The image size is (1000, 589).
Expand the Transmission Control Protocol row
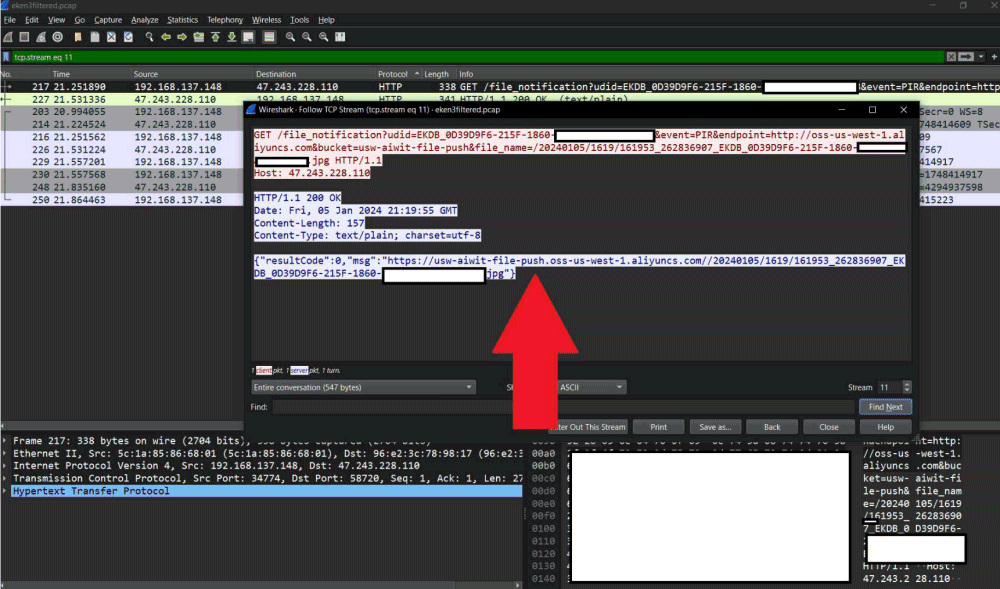(5, 478)
